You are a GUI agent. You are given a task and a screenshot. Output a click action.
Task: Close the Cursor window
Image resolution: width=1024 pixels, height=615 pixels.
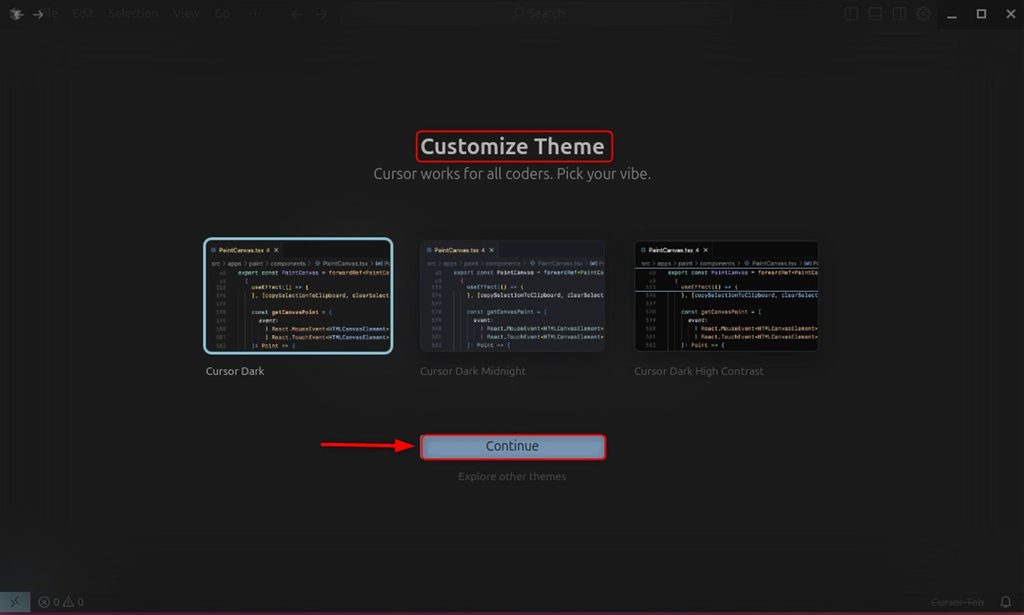(x=1010, y=14)
